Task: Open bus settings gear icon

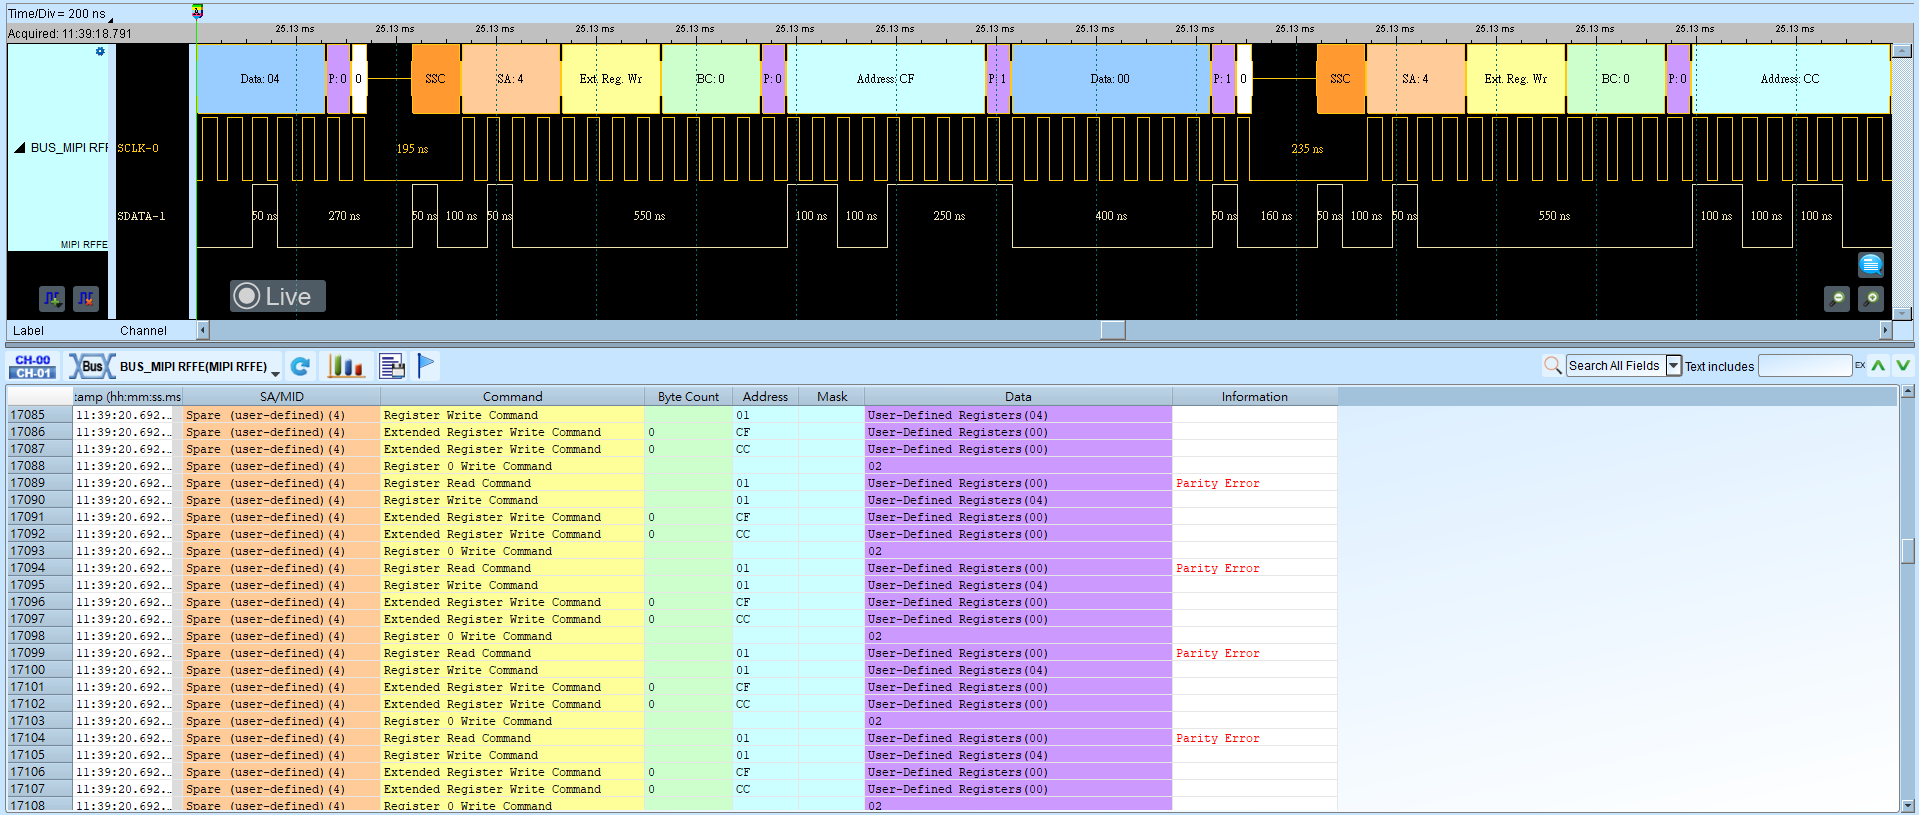Action: click(100, 51)
